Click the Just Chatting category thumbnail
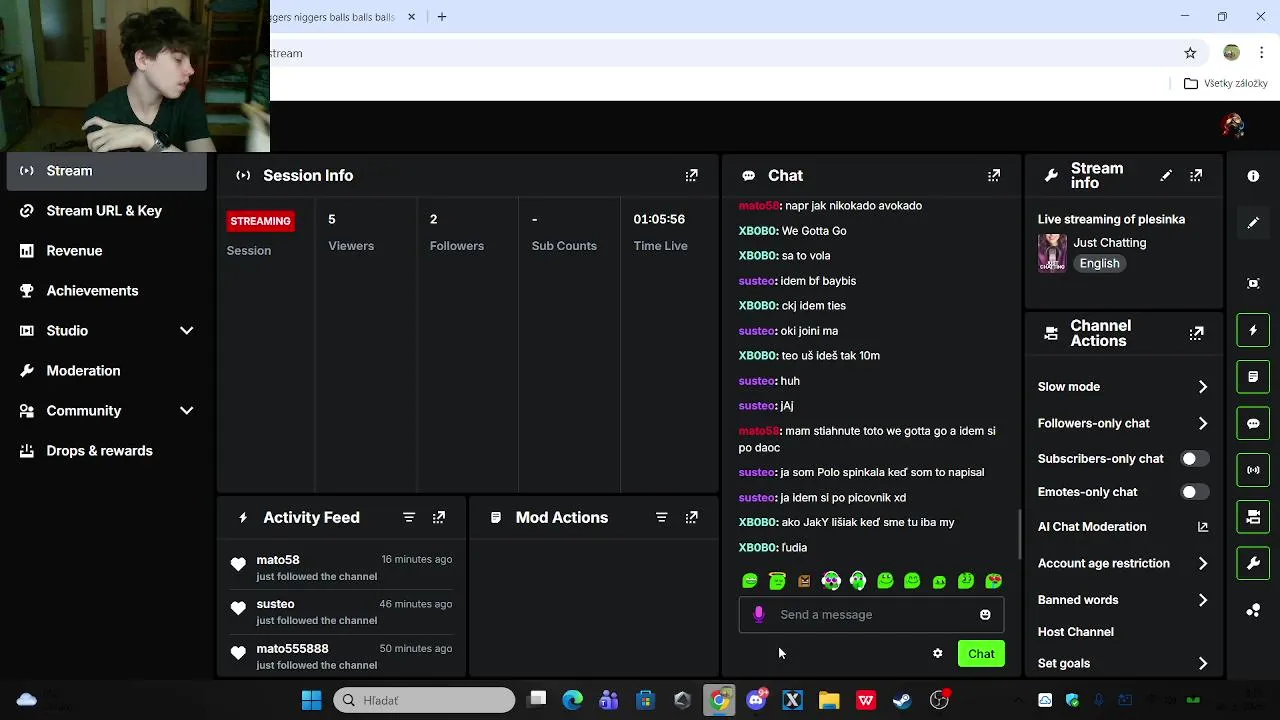The image size is (1280, 720). pos(1052,254)
